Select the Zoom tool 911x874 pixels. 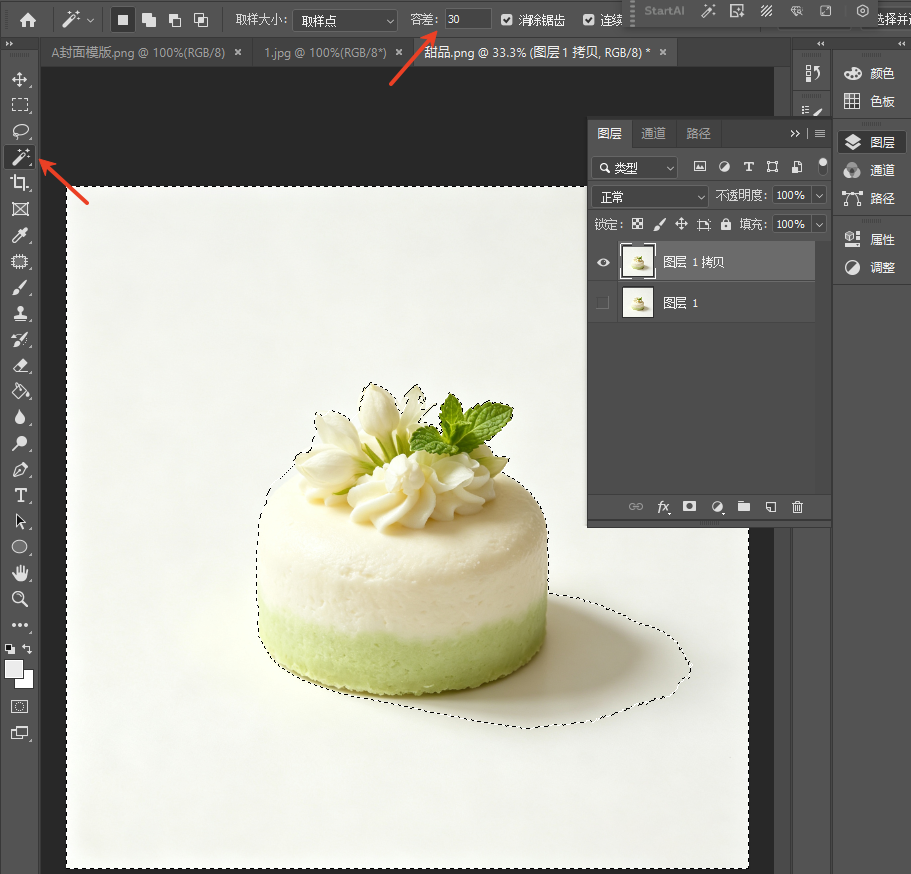tap(20, 599)
